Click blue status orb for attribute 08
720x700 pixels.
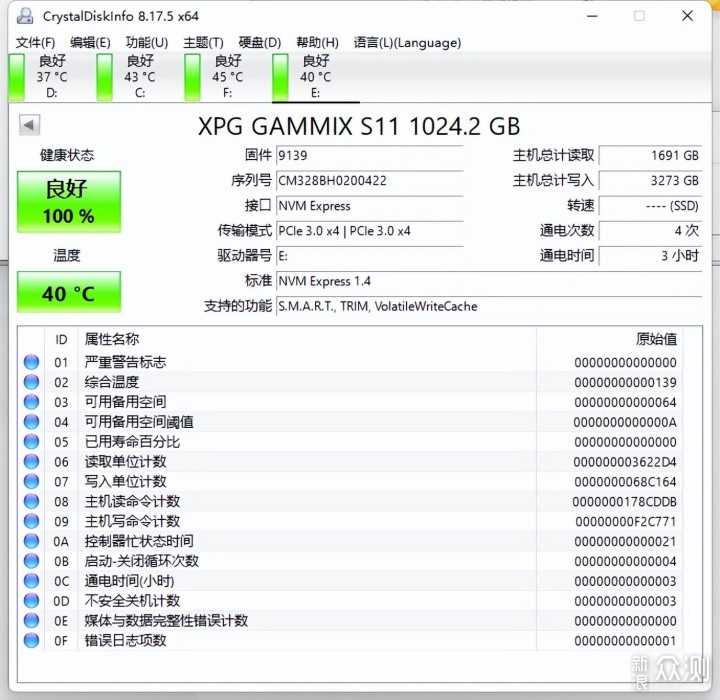pos(31,501)
